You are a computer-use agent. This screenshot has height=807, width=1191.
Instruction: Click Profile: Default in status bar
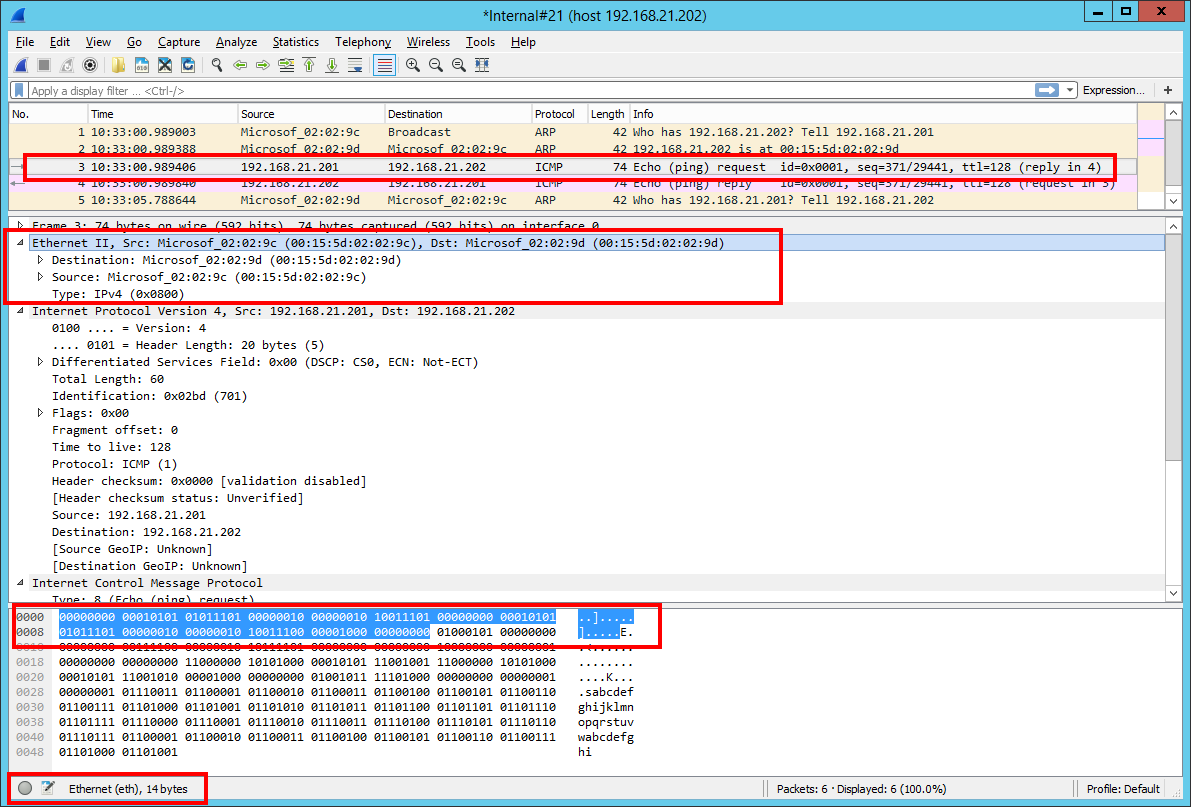coord(1123,789)
